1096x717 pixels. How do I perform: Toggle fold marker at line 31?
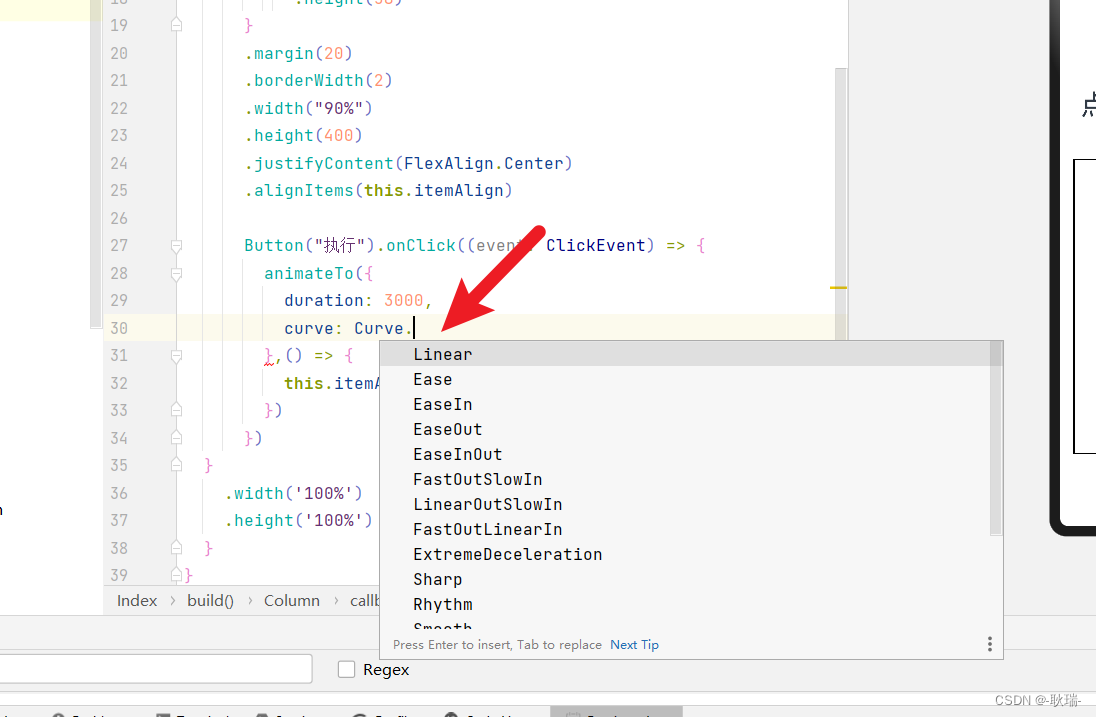(176, 356)
